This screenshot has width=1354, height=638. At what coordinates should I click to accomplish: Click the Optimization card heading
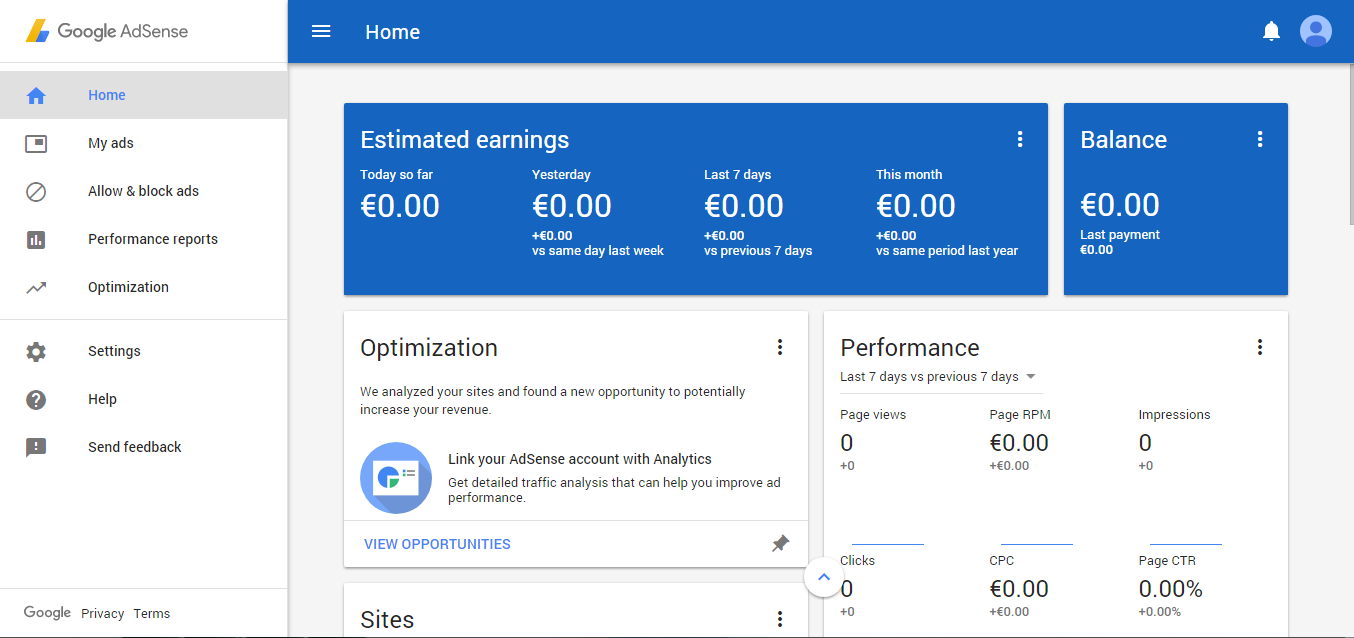(x=429, y=348)
